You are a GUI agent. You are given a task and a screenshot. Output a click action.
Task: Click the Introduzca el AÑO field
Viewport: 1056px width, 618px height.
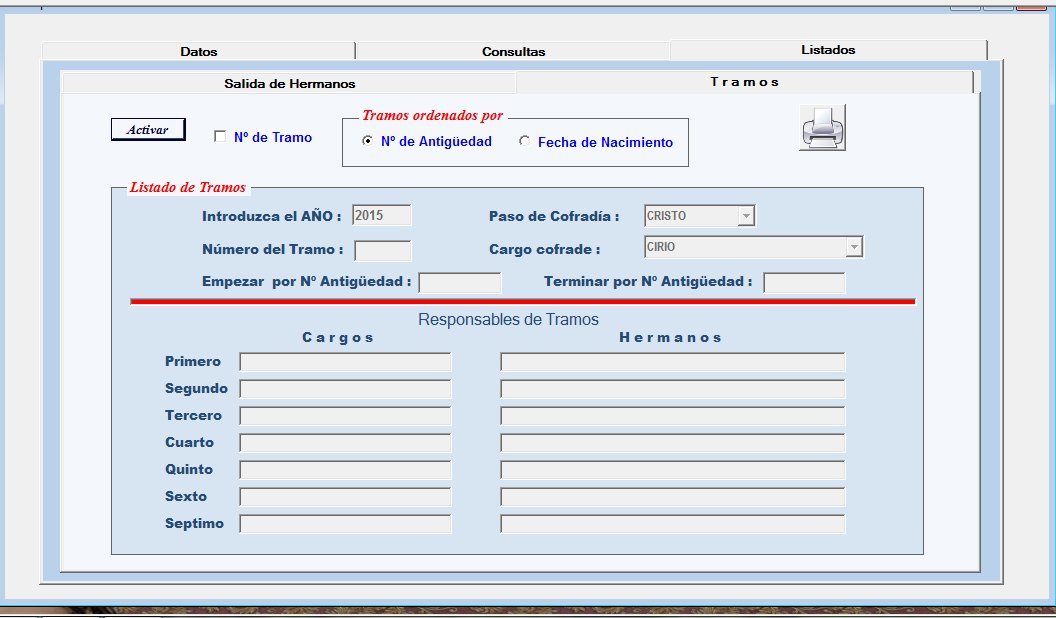tap(381, 215)
